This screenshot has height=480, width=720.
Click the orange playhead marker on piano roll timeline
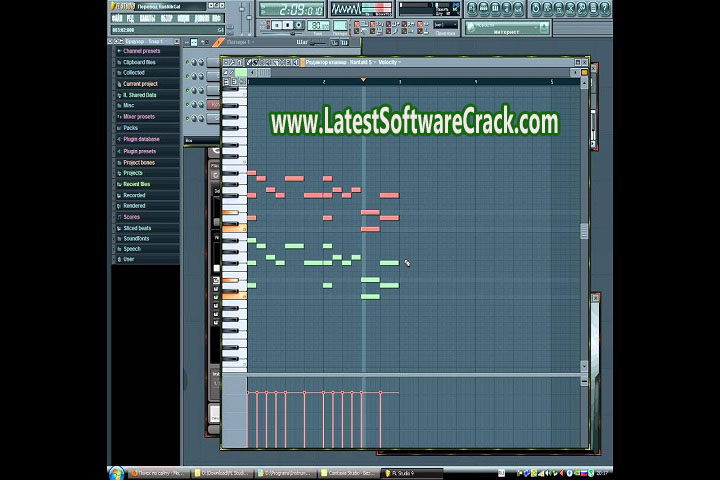363,80
